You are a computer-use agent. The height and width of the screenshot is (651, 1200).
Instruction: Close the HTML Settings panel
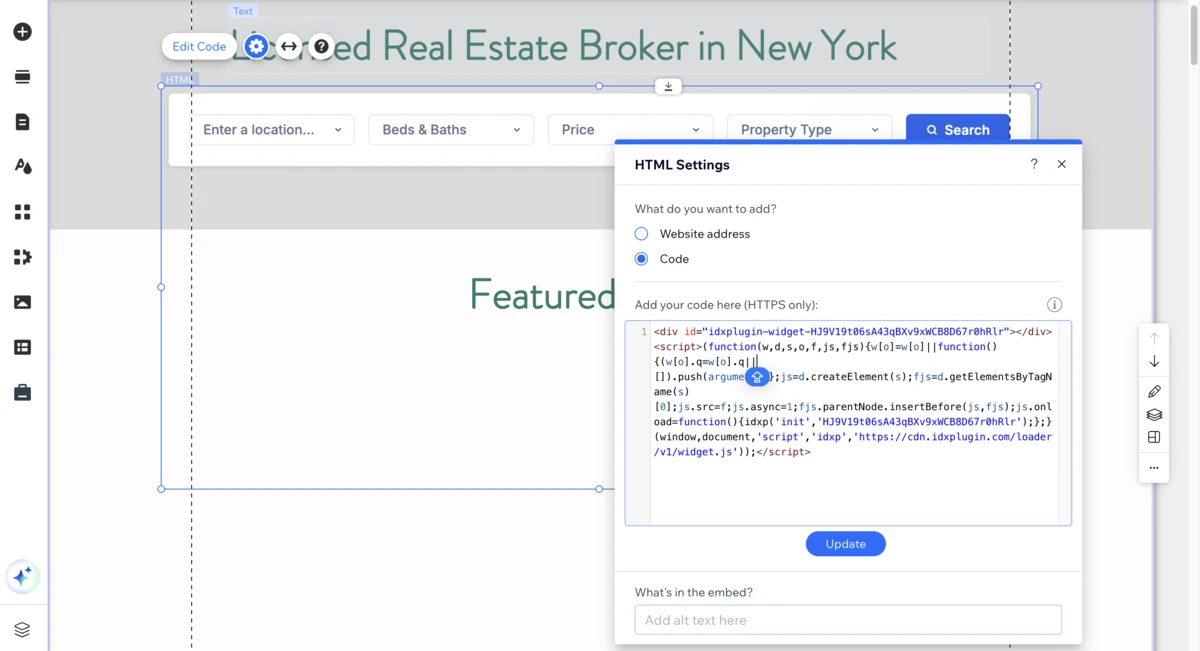[1062, 164]
